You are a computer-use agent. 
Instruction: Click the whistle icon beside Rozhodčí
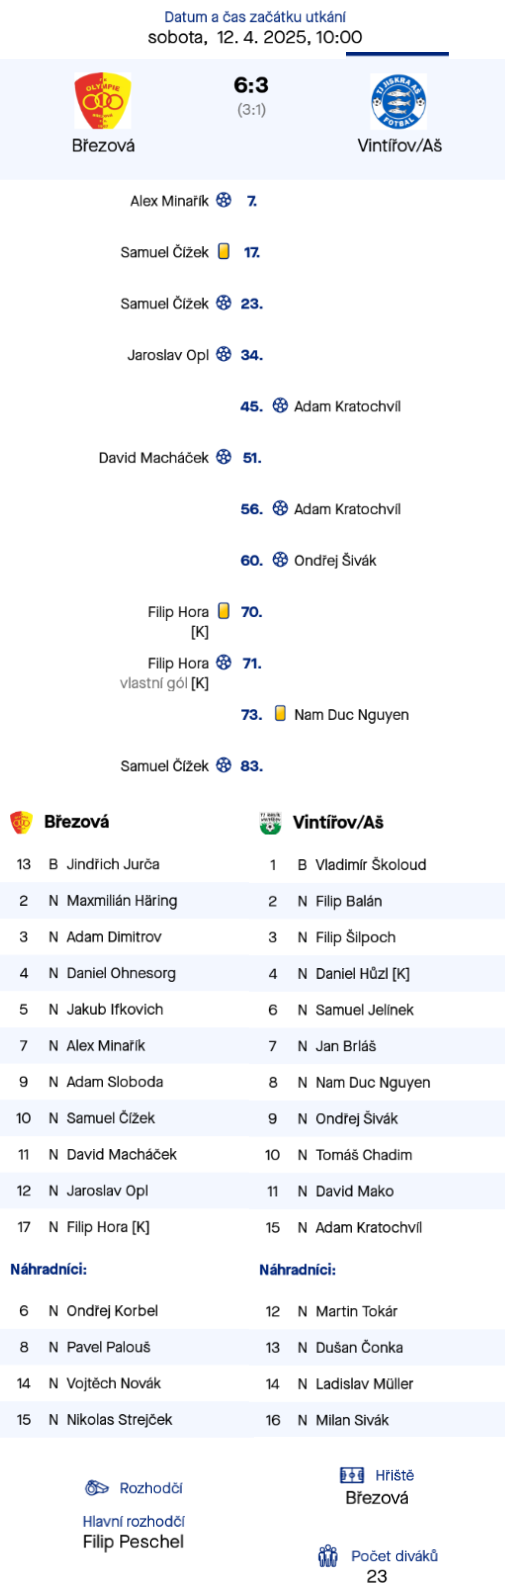97,1488
